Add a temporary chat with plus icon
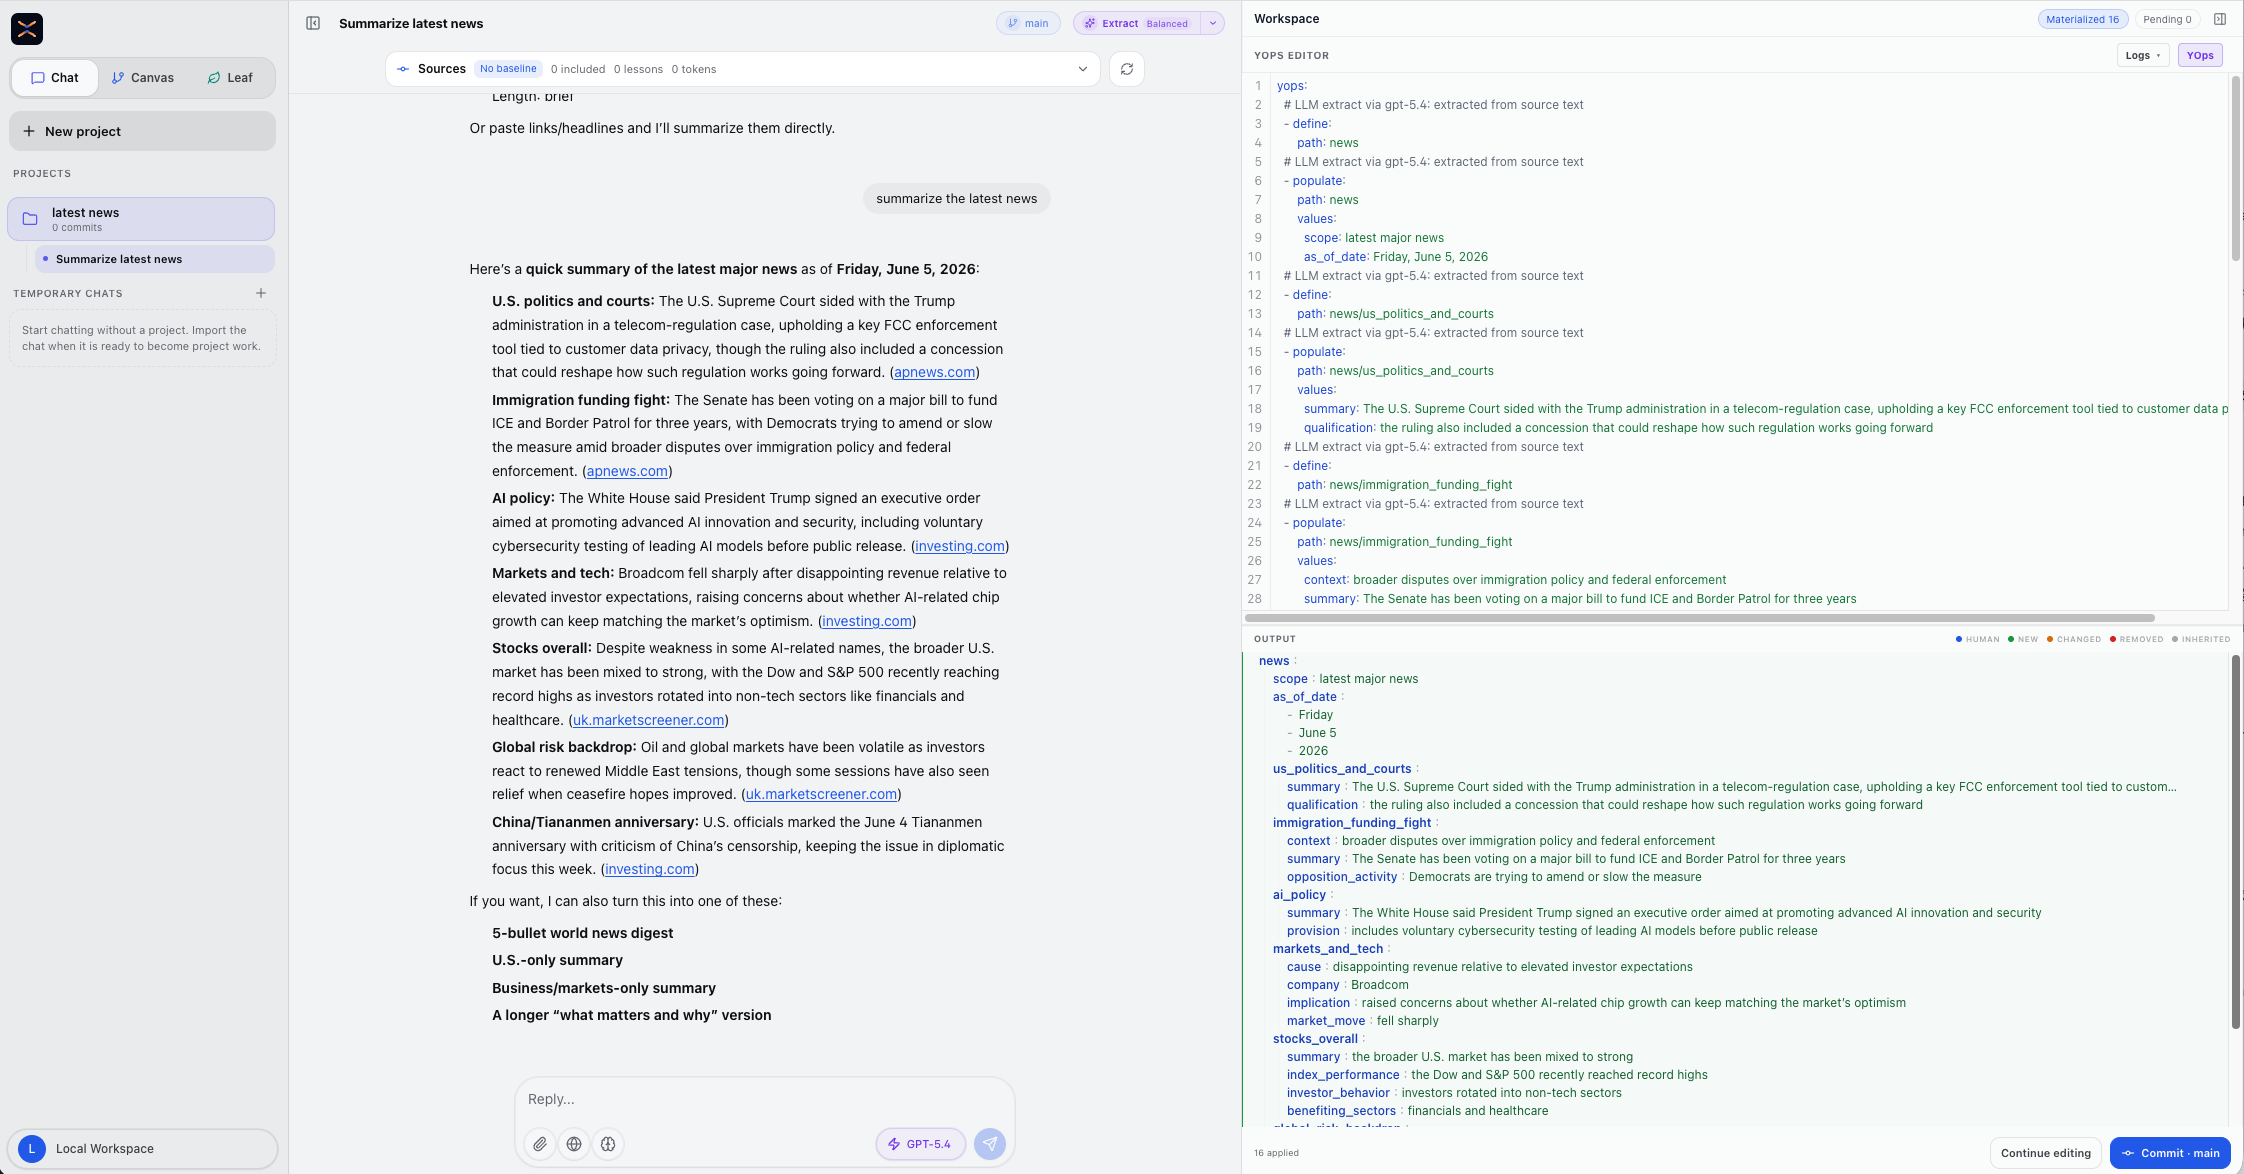The height and width of the screenshot is (1174, 2244). 261,293
